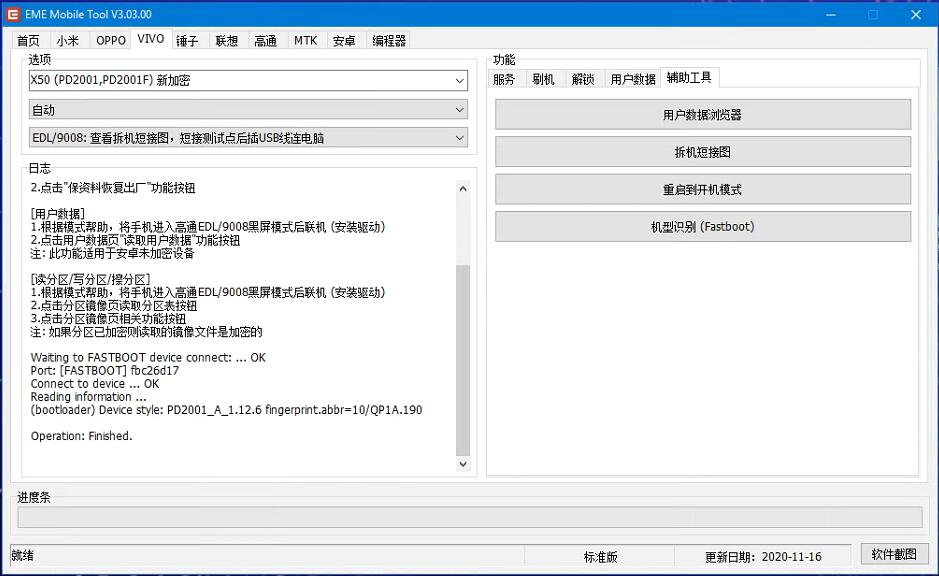Viewport: 939px width, 576px height.
Task: Switch to the OPPO tab
Action: click(111, 41)
